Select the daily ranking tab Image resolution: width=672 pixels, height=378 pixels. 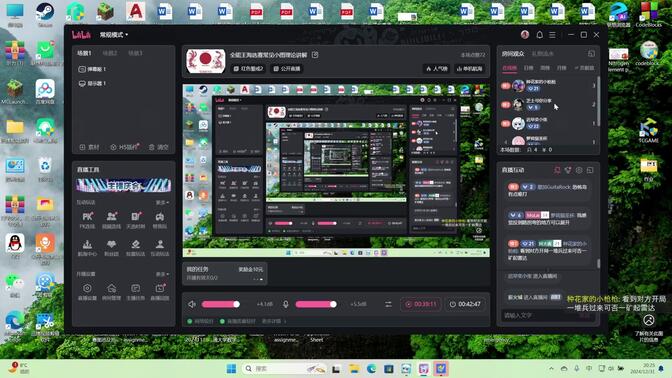[x=528, y=68]
